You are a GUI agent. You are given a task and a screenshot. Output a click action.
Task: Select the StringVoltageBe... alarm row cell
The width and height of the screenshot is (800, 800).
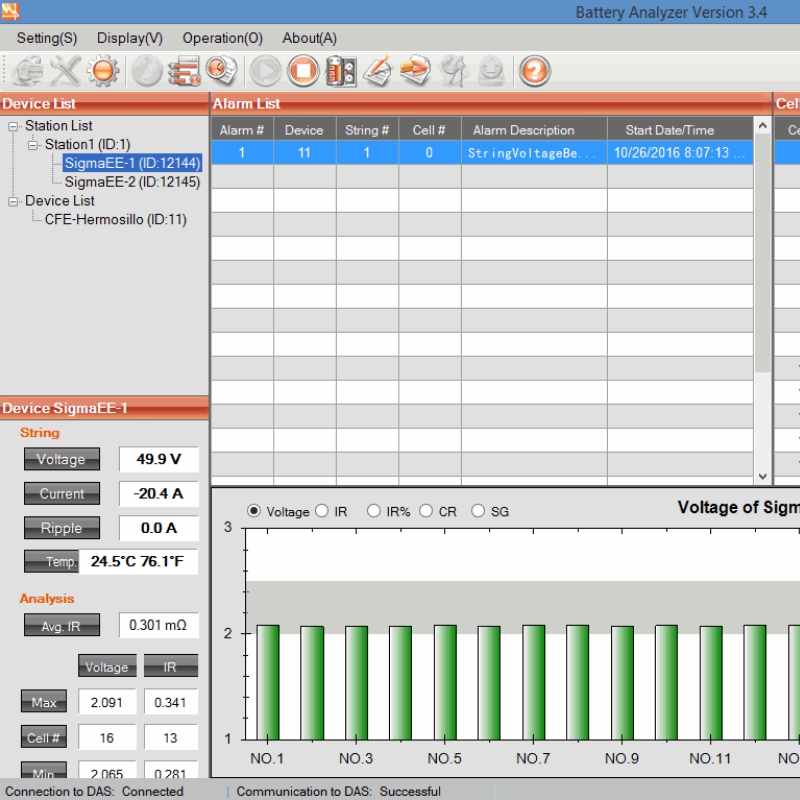(534, 153)
